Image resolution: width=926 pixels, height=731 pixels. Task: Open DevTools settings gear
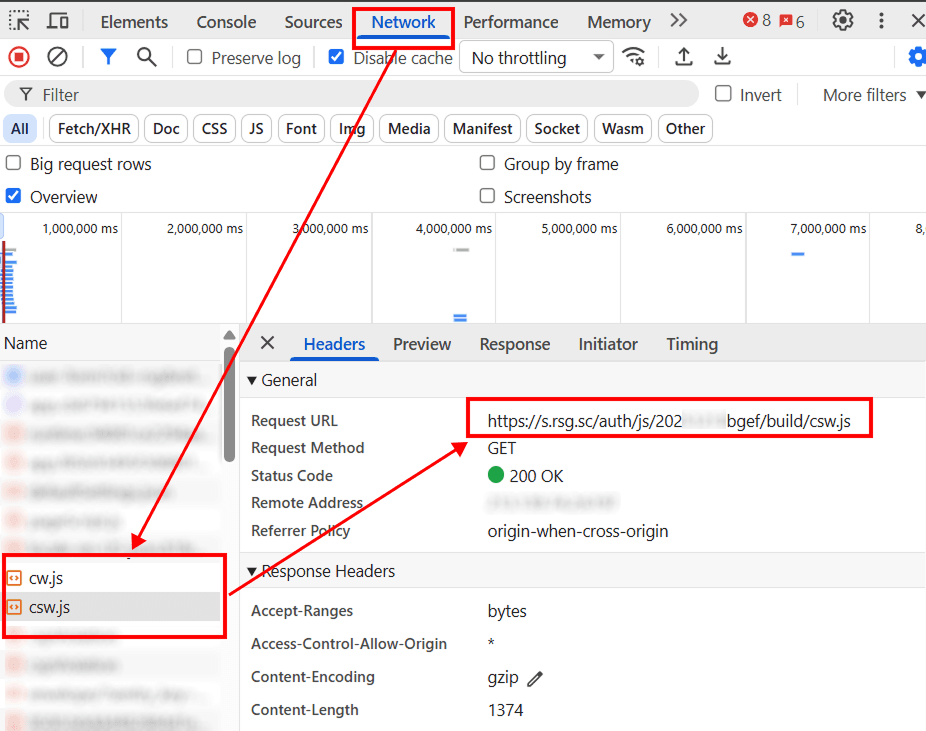pos(843,21)
